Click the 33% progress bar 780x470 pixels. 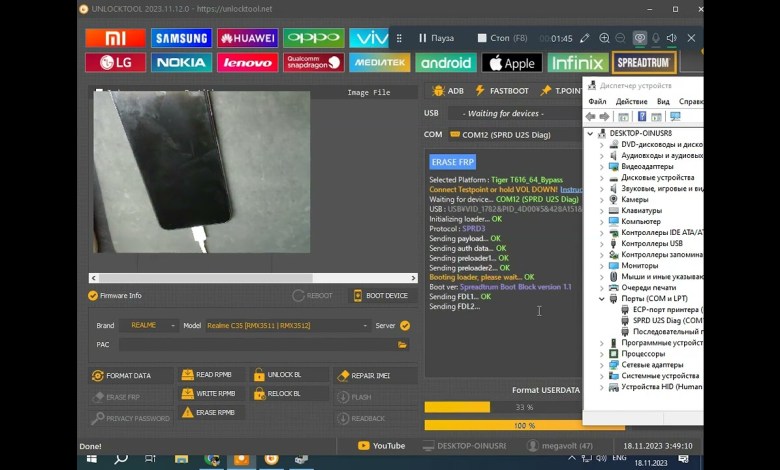[x=503, y=407]
